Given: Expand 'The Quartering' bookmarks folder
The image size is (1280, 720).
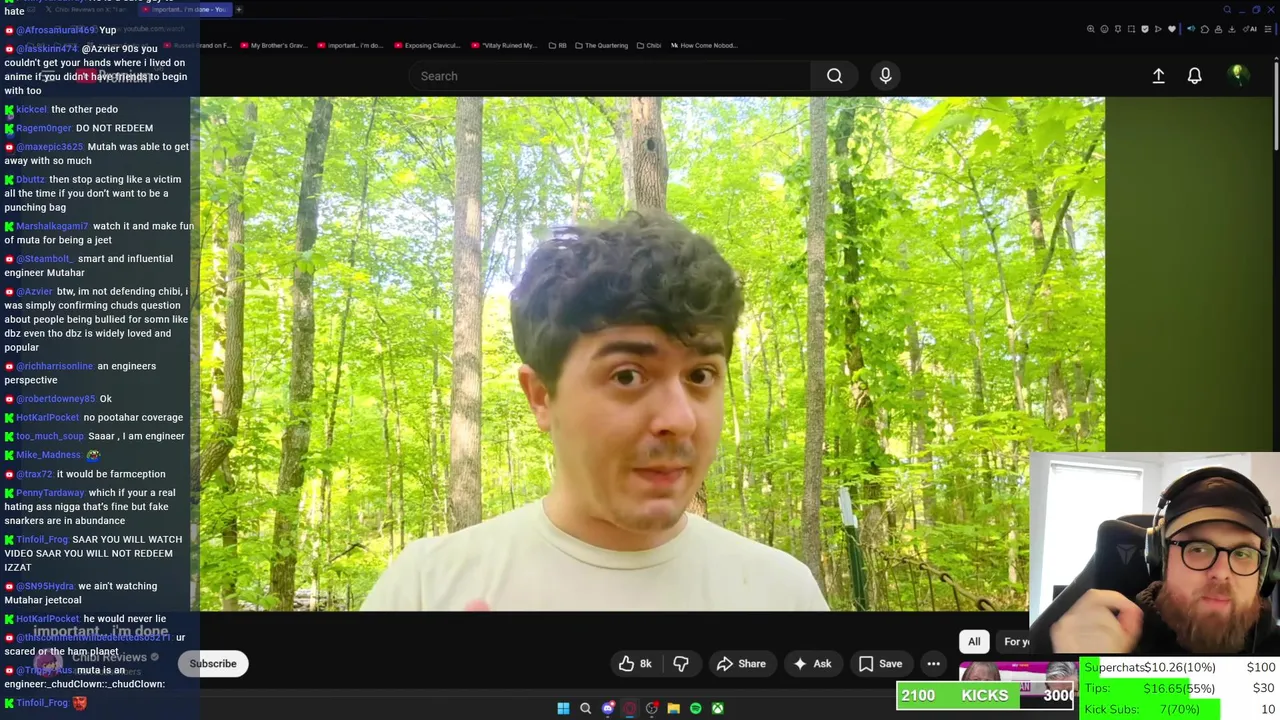Looking at the screenshot, I should pos(601,45).
